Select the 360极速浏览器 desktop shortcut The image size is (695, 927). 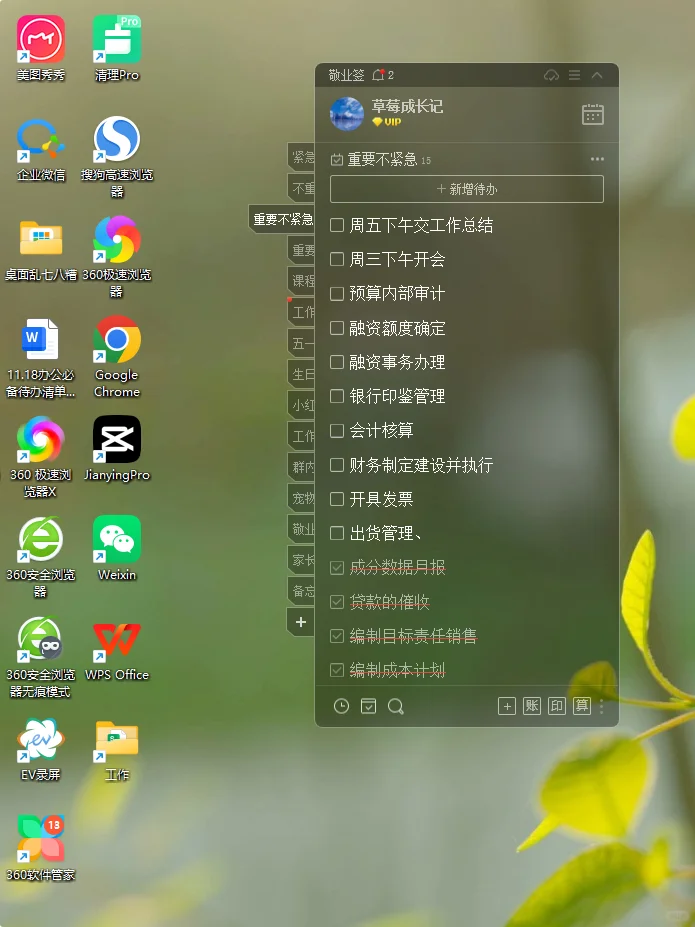tap(117, 257)
